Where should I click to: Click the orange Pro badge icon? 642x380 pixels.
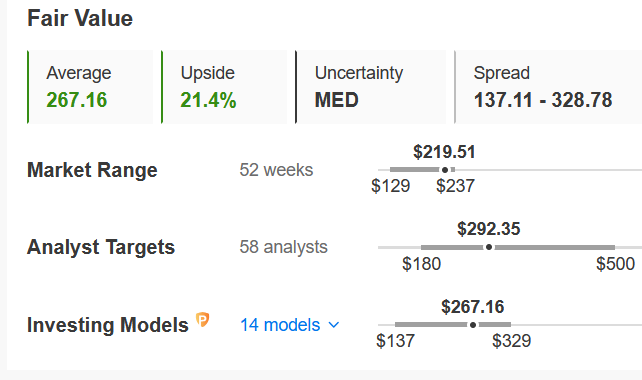click(203, 319)
